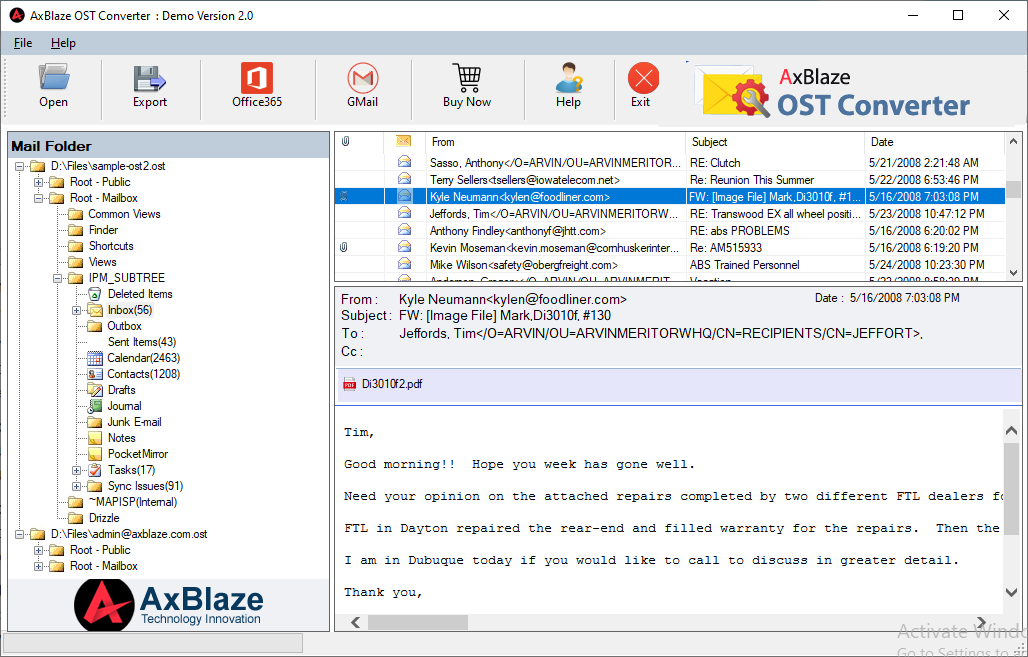Expand Root - Public under sample-ost2.ost
This screenshot has width=1028, height=657.
pyautogui.click(x=39, y=182)
